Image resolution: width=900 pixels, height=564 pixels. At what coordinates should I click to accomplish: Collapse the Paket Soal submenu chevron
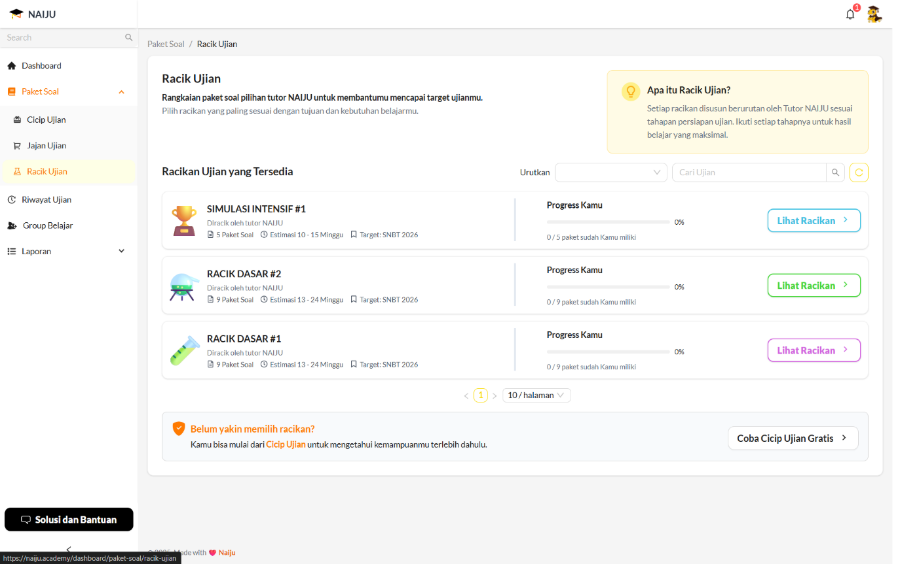click(x=122, y=92)
